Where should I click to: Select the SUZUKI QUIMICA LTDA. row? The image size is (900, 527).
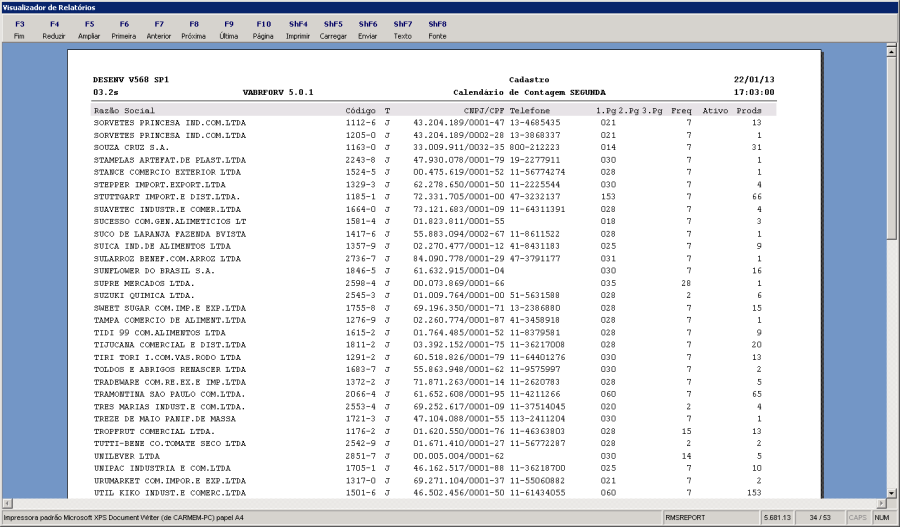428,296
